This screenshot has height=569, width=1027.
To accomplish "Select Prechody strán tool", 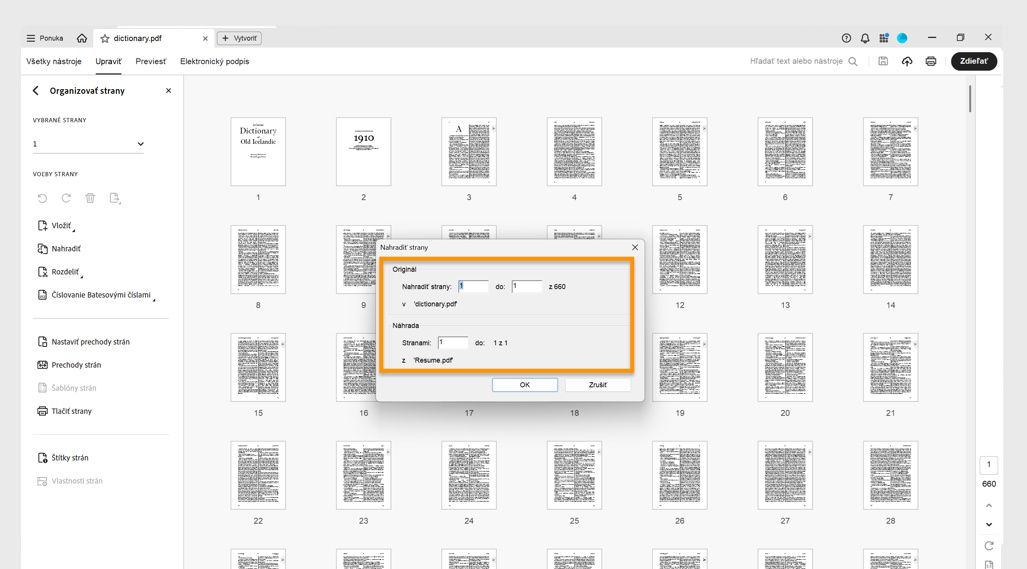I will pos(69,365).
